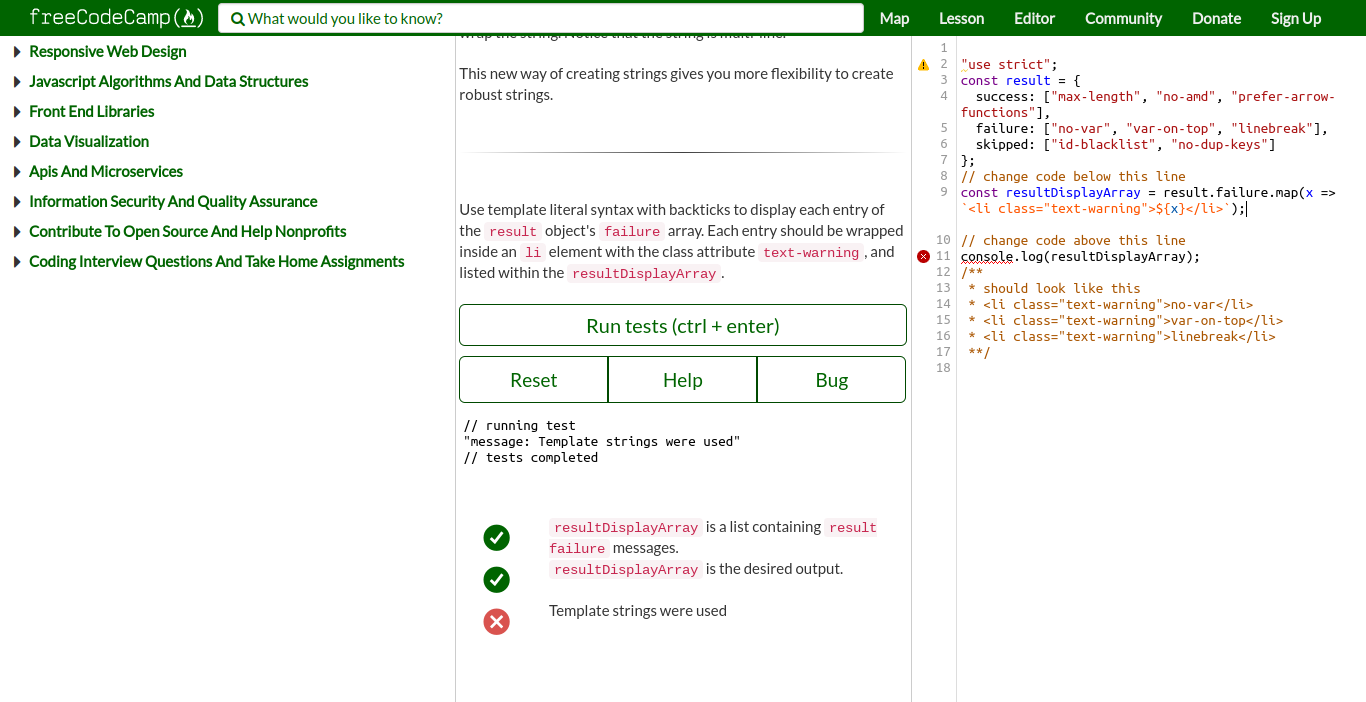The image size is (1366, 702).
Task: Open Javascript Algorithms And Data Structures link
Action: click(x=169, y=82)
